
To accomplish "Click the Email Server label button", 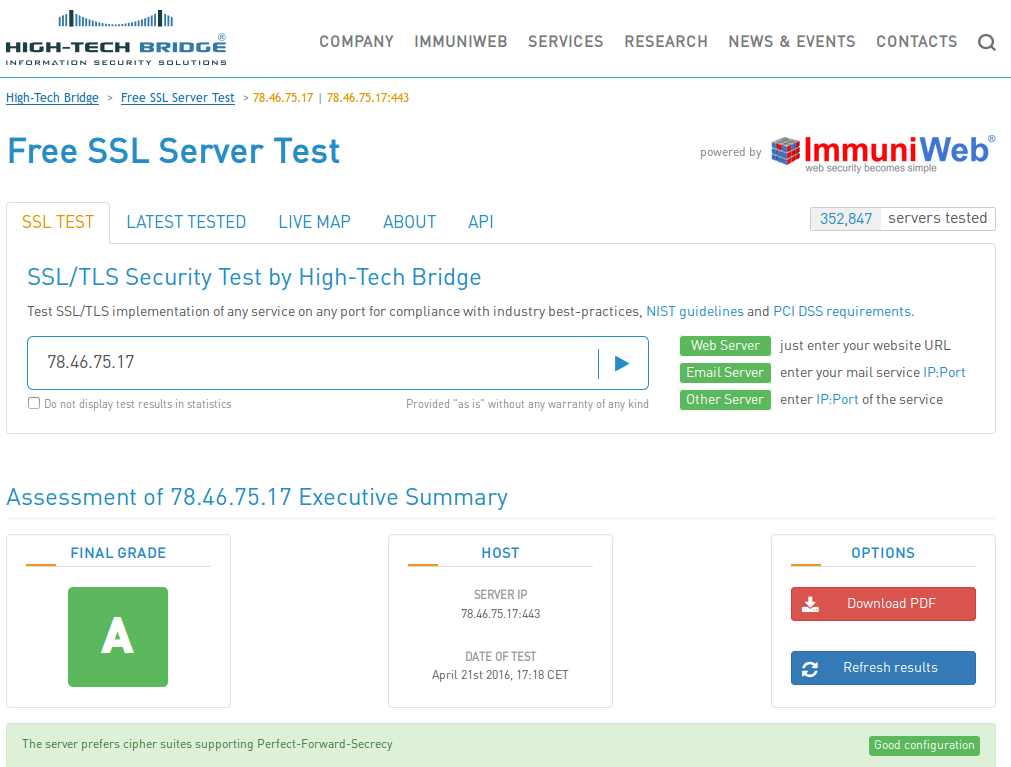I will [x=725, y=373].
